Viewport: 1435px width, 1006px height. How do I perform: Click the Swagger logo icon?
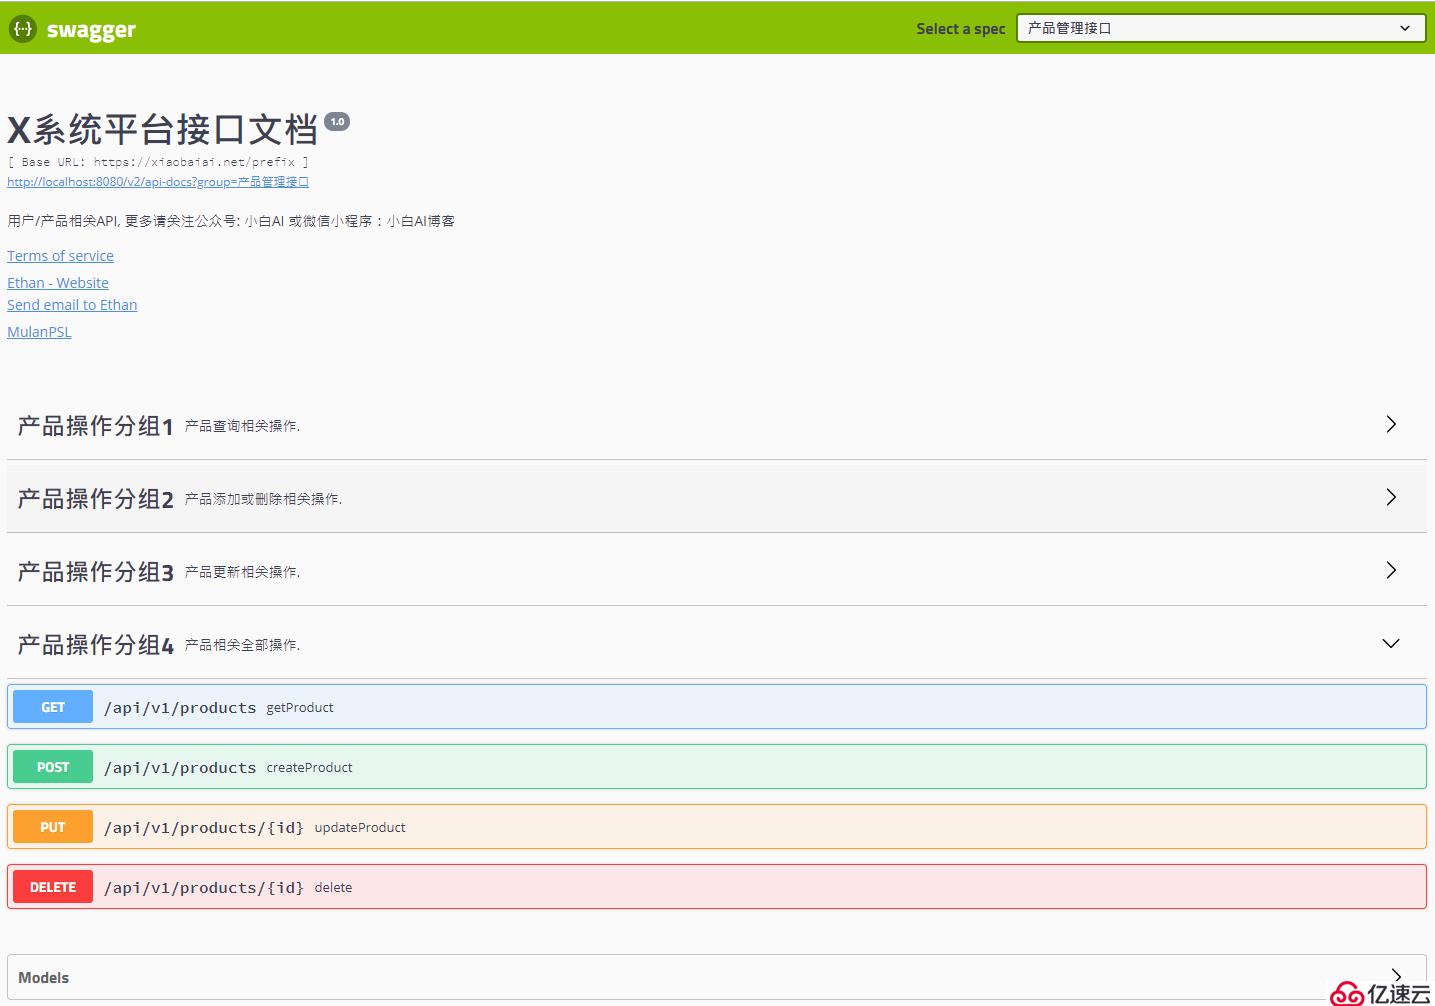coord(23,29)
